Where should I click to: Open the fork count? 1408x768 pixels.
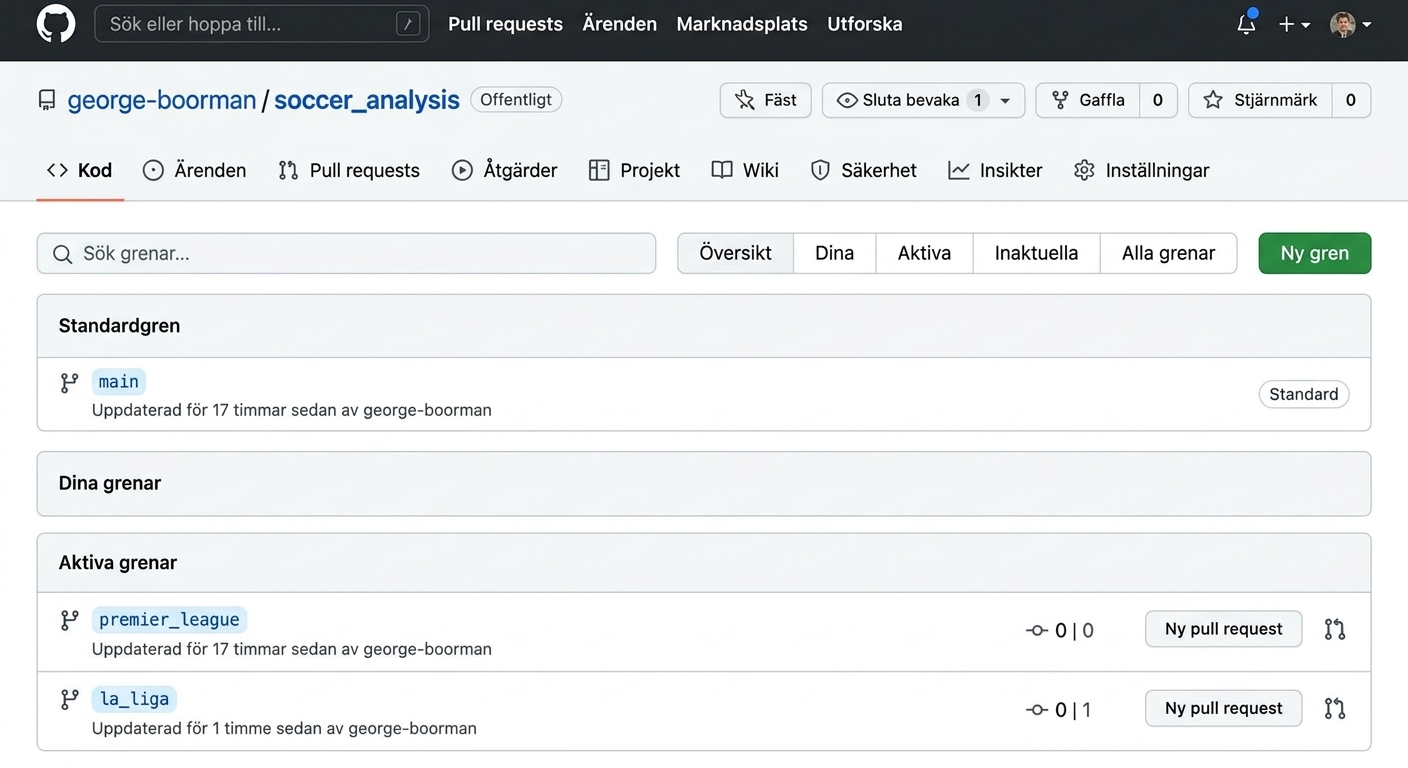point(1158,100)
